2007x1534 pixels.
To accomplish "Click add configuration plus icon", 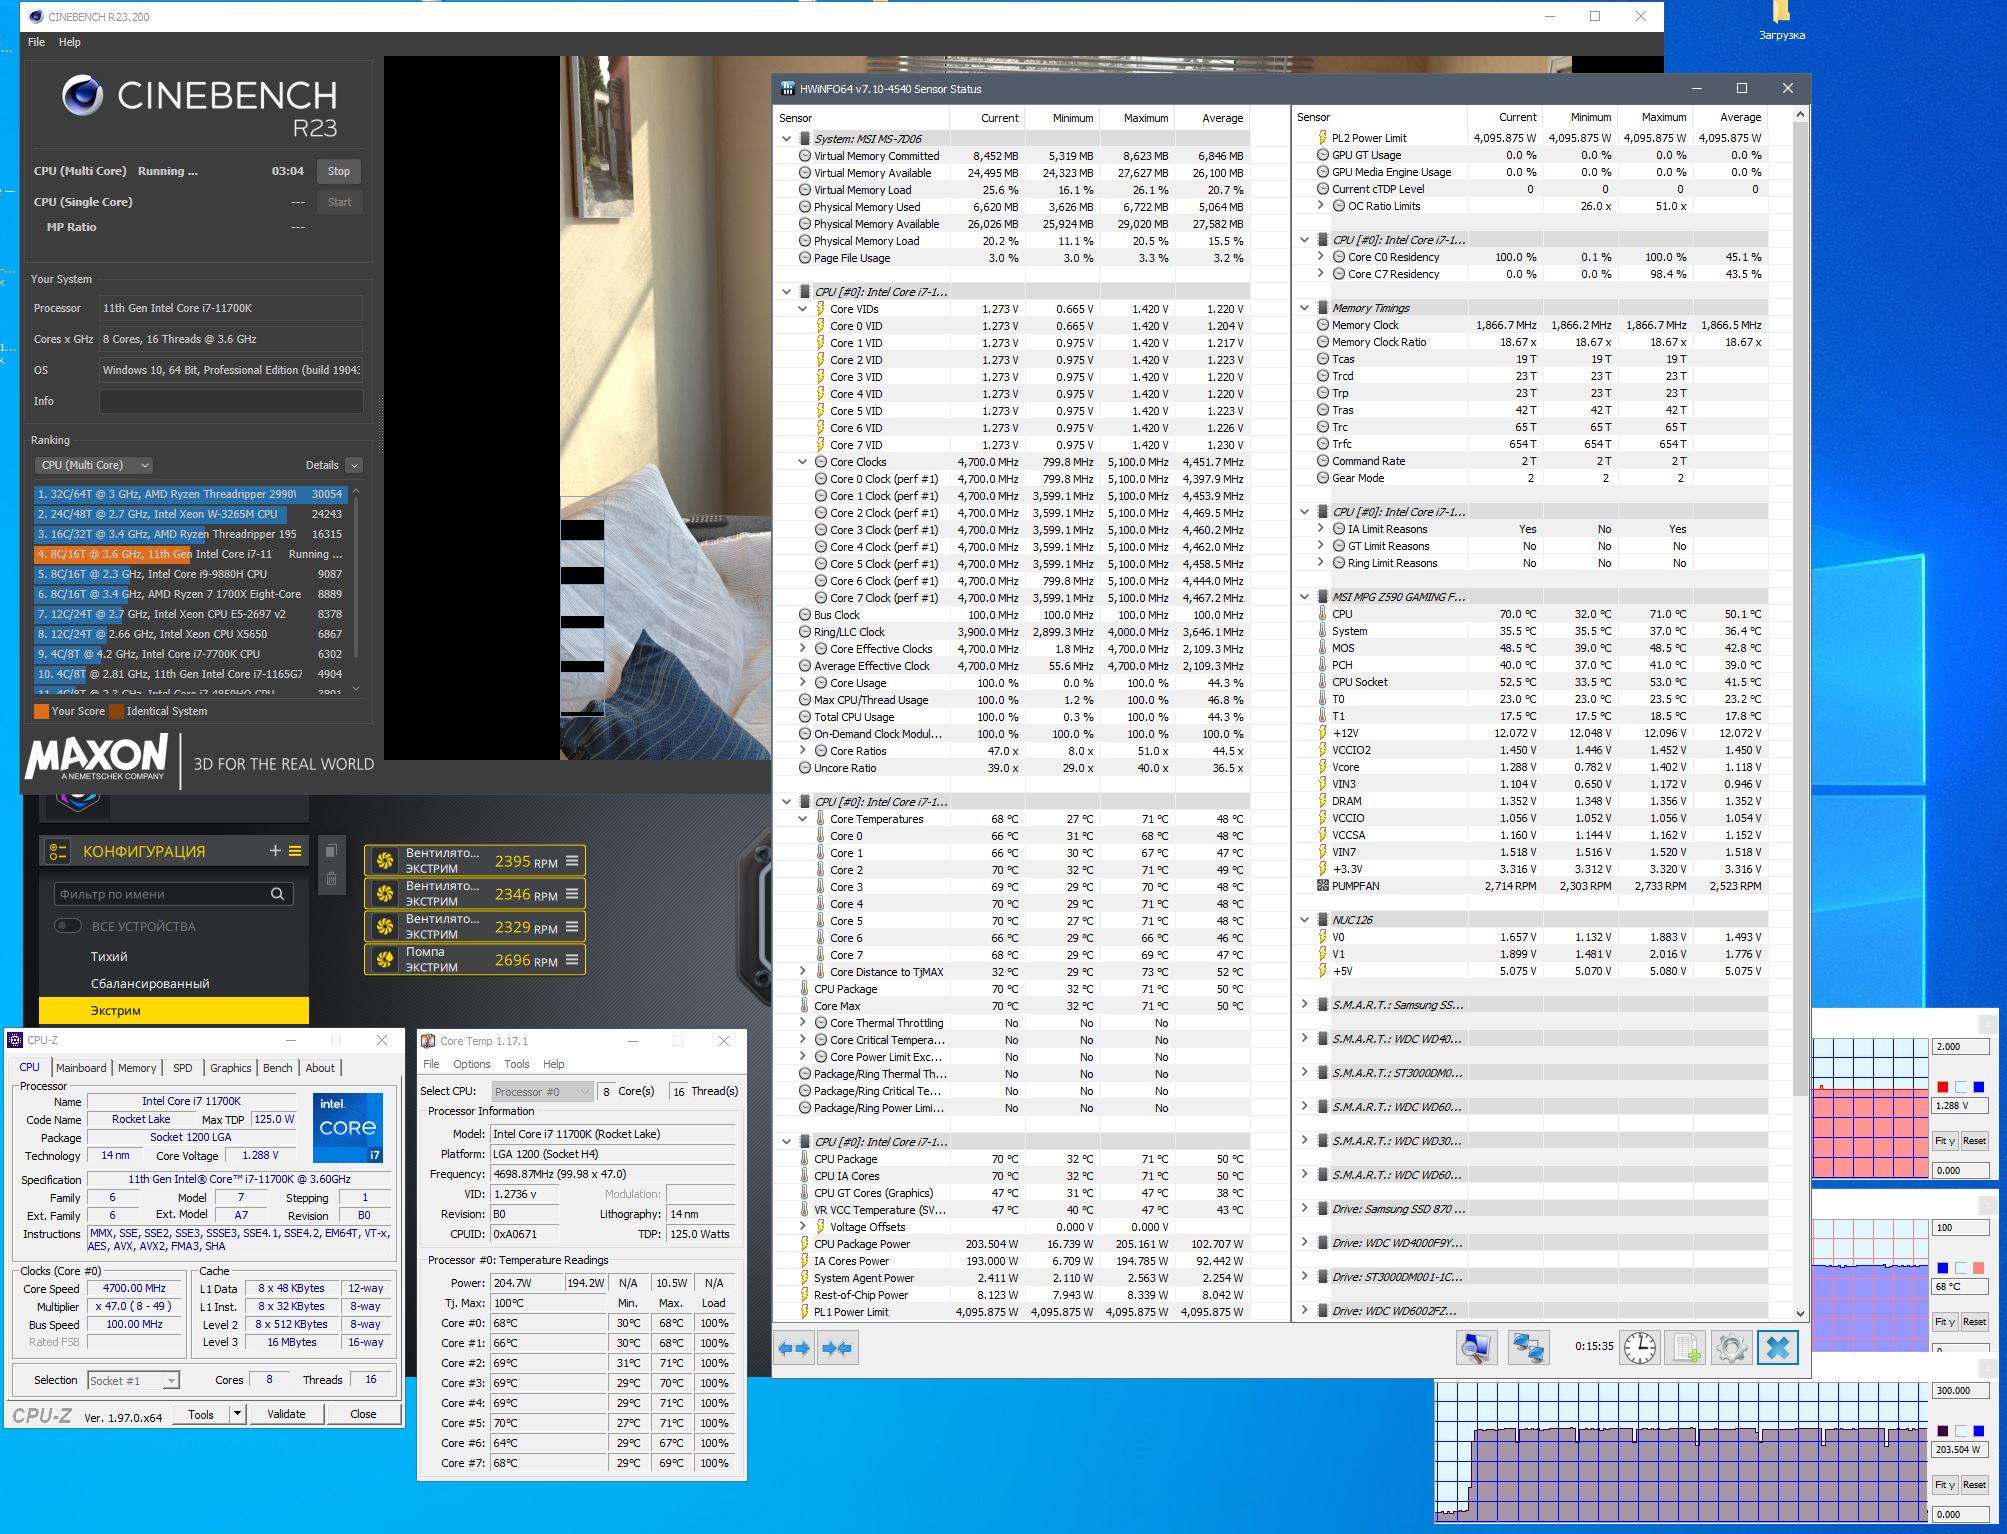I will pyautogui.click(x=275, y=851).
